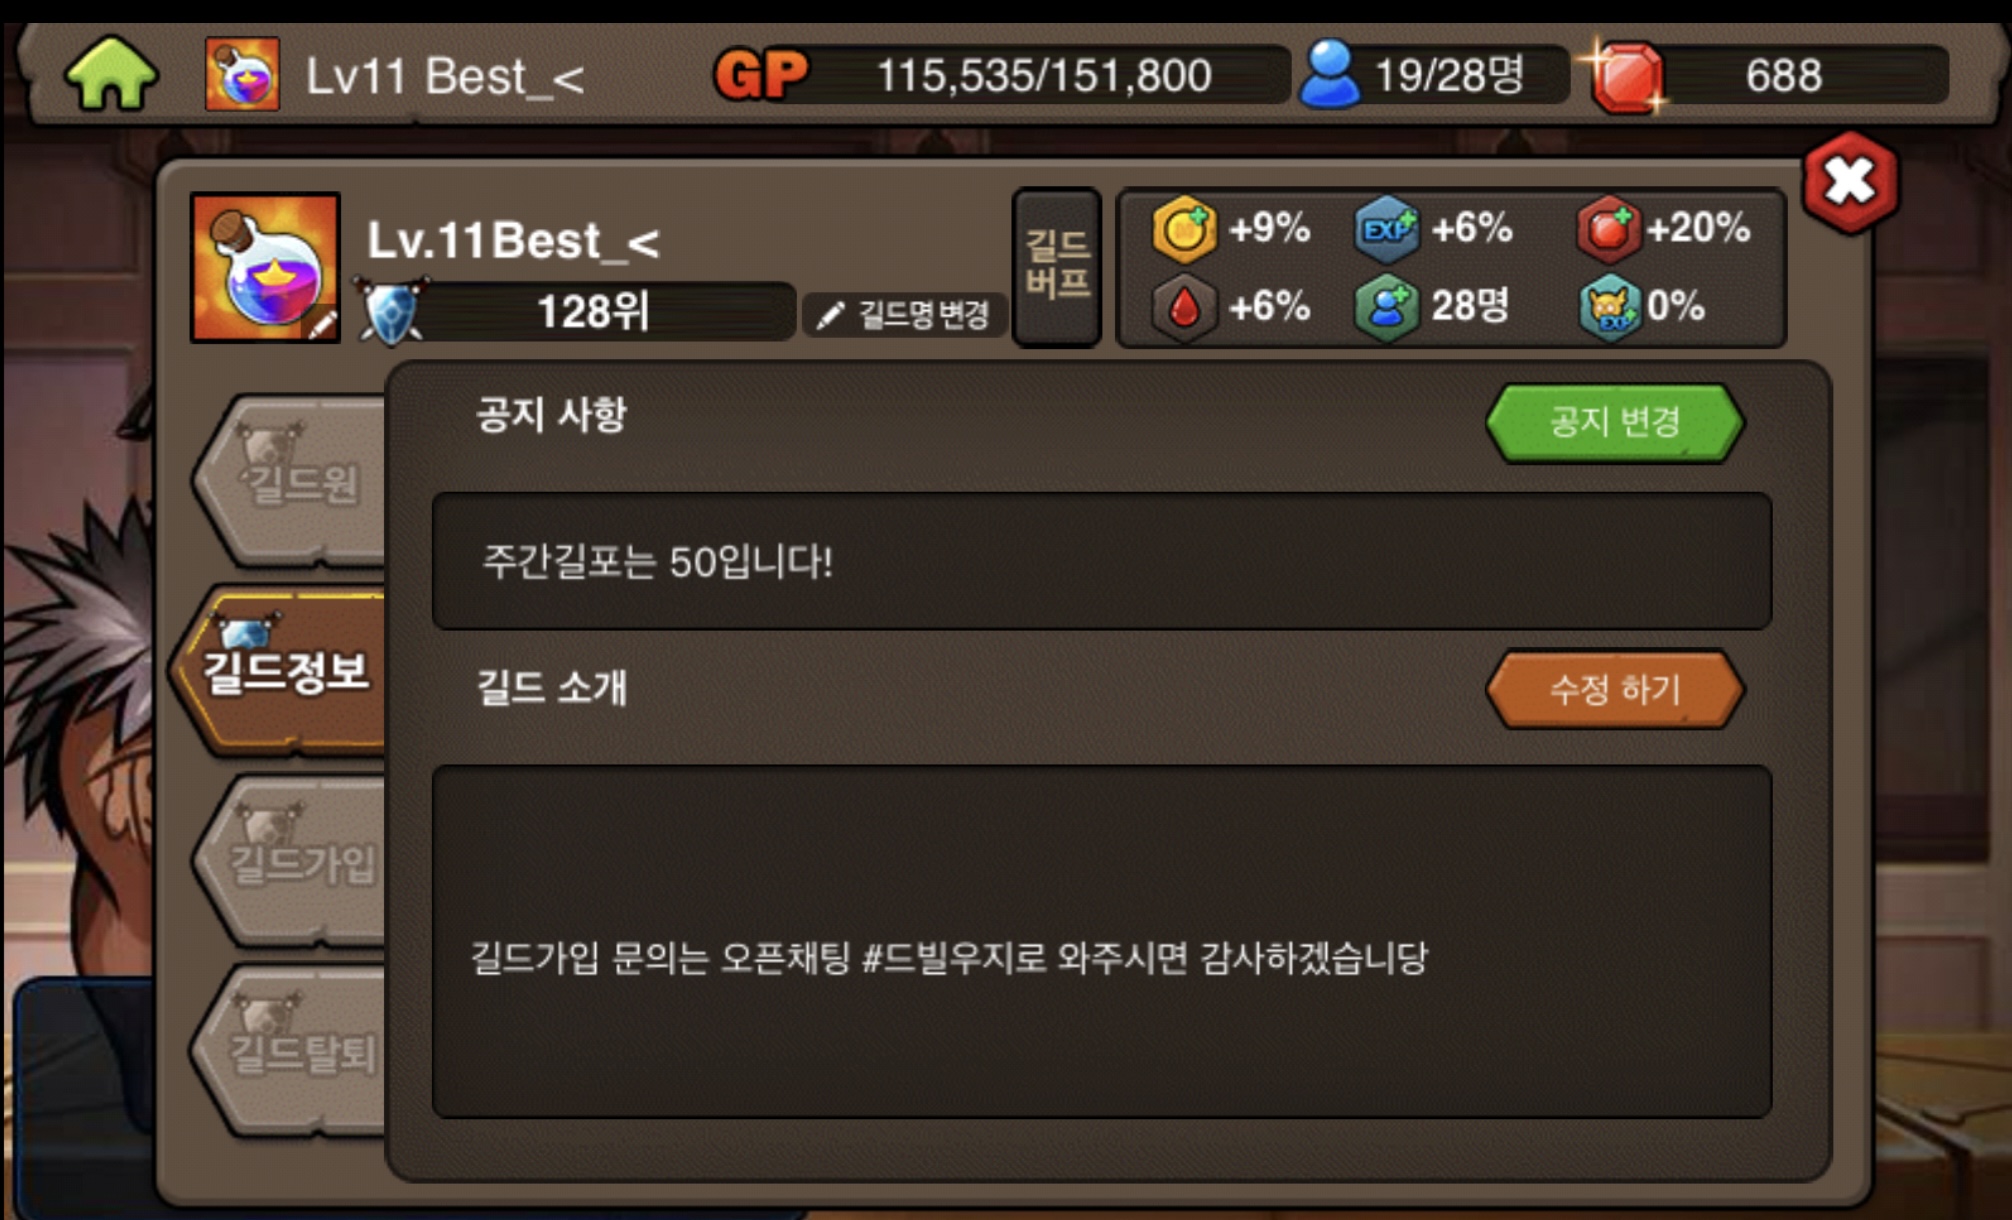
Task: Click the orange 수정 하기 button
Action: [x=1614, y=689]
